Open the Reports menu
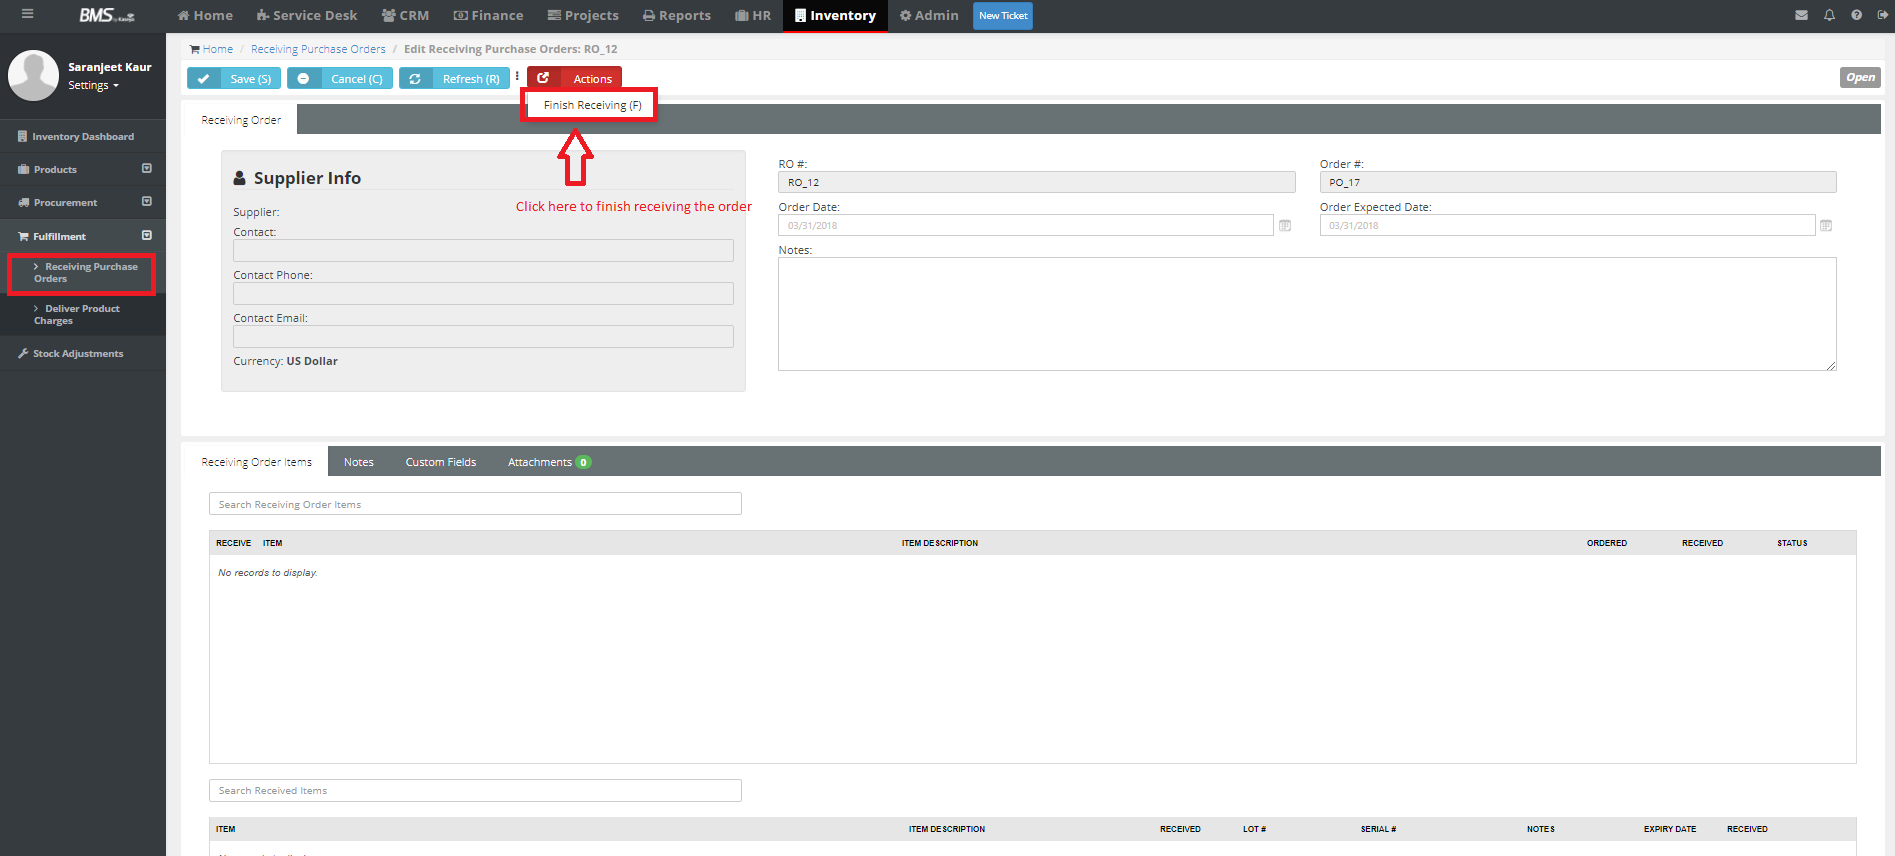 click(677, 16)
